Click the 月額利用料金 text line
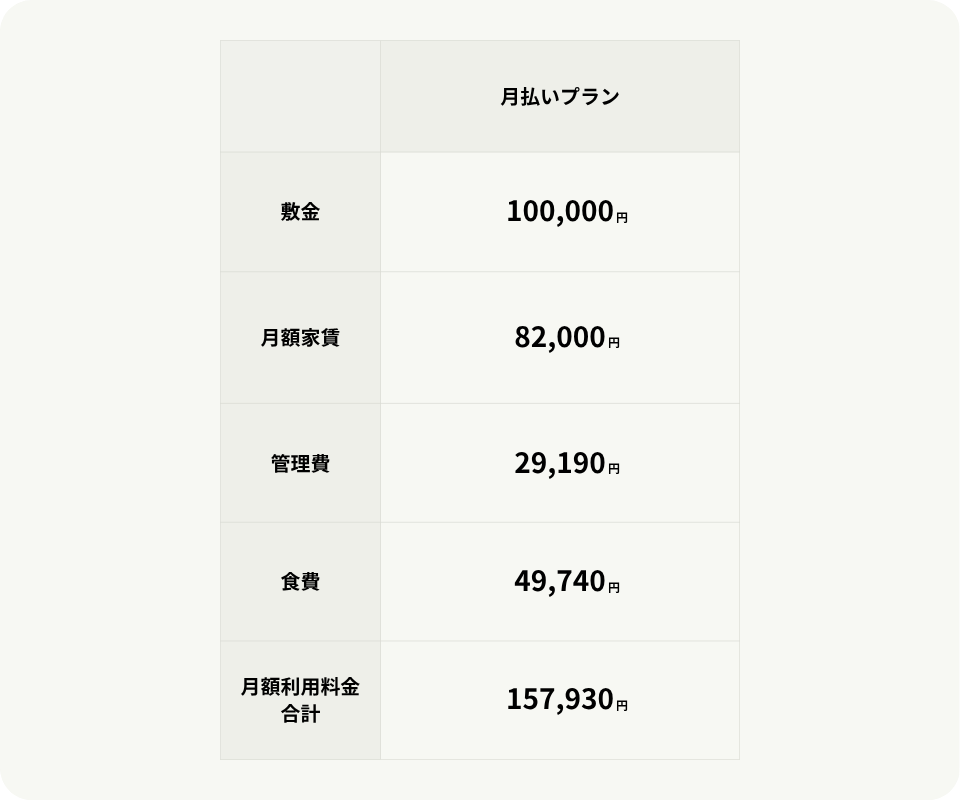Viewport: 960px width, 800px height. (x=300, y=688)
